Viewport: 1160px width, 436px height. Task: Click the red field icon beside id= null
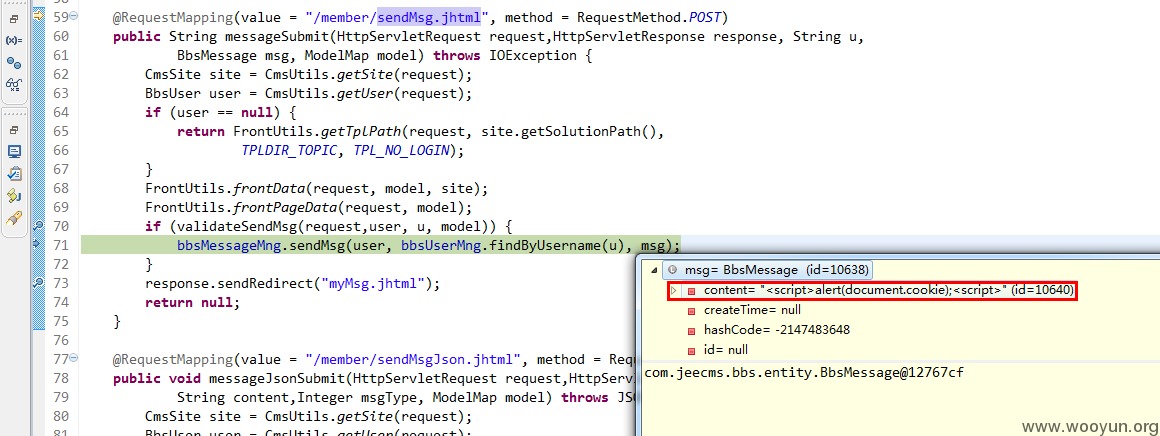tap(692, 351)
